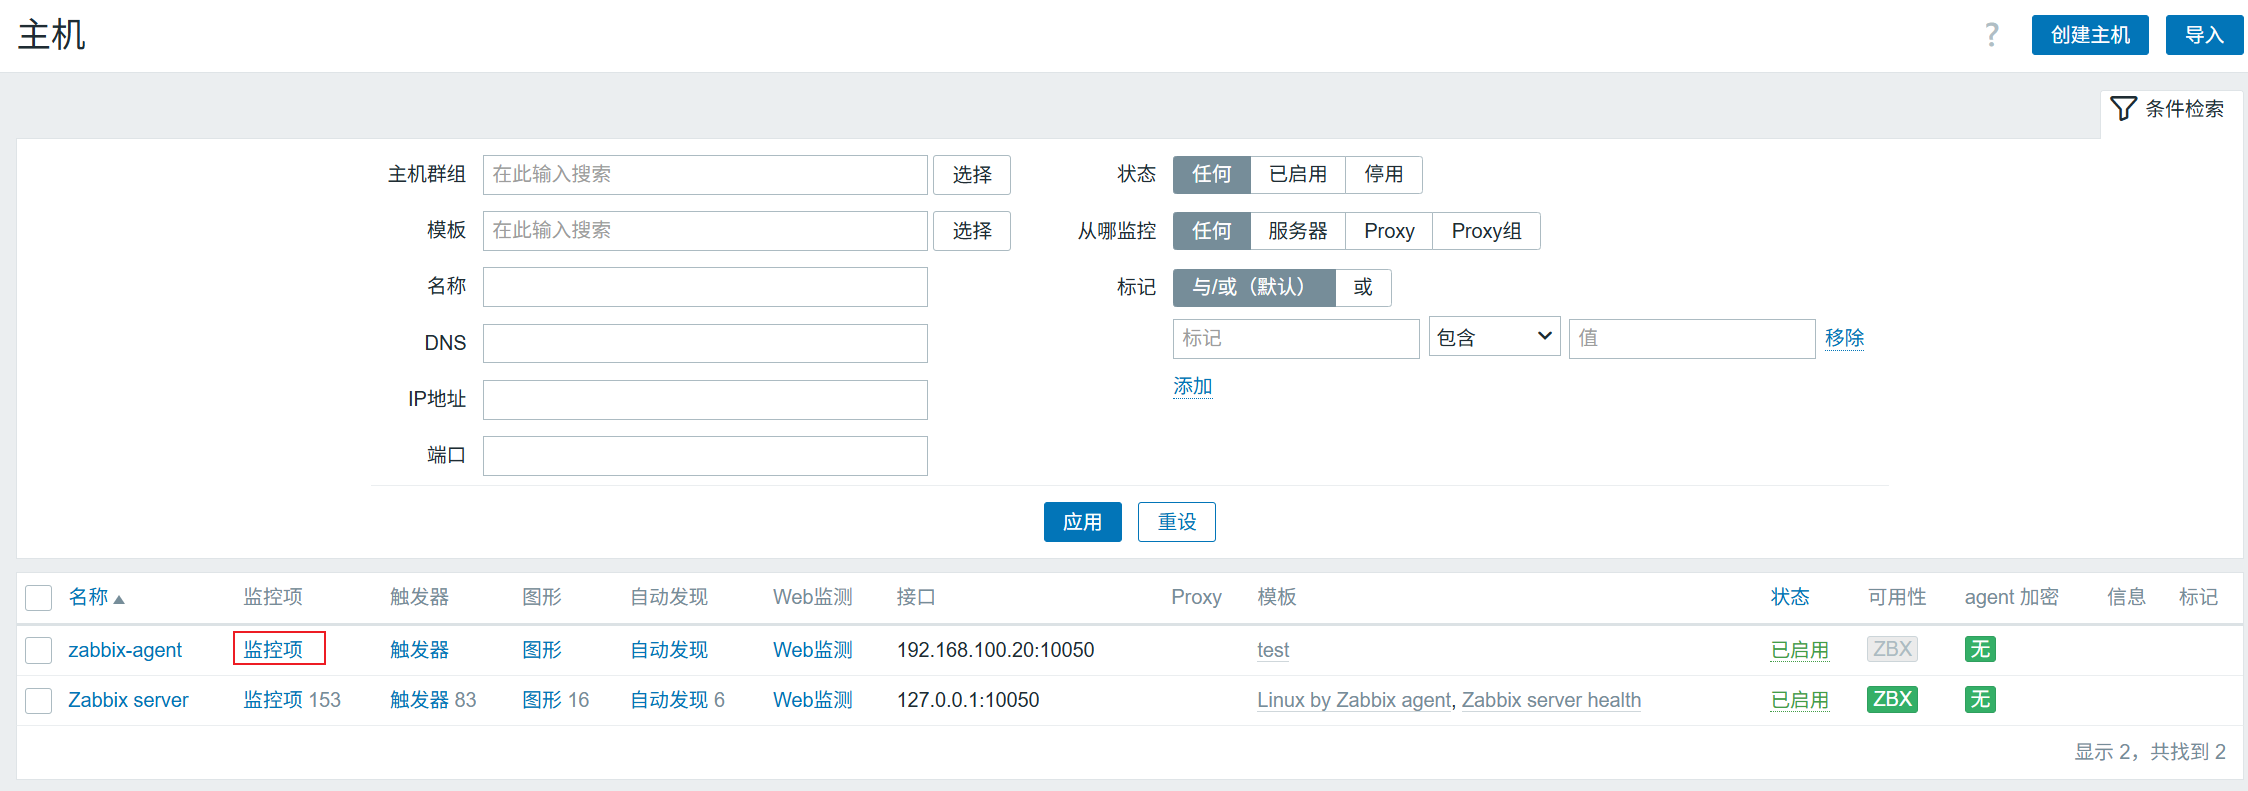The width and height of the screenshot is (2248, 791).
Task: Focus the 模板 search field
Action: pos(705,231)
